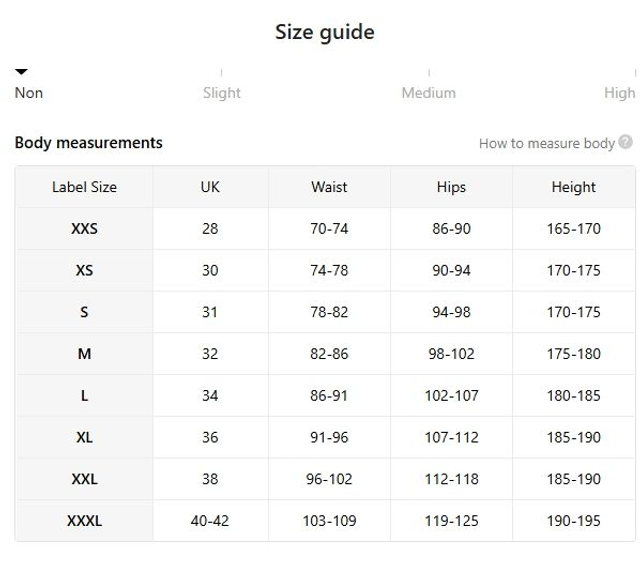640x566 pixels.
Task: Select the 'High' stretch level label
Action: click(619, 93)
